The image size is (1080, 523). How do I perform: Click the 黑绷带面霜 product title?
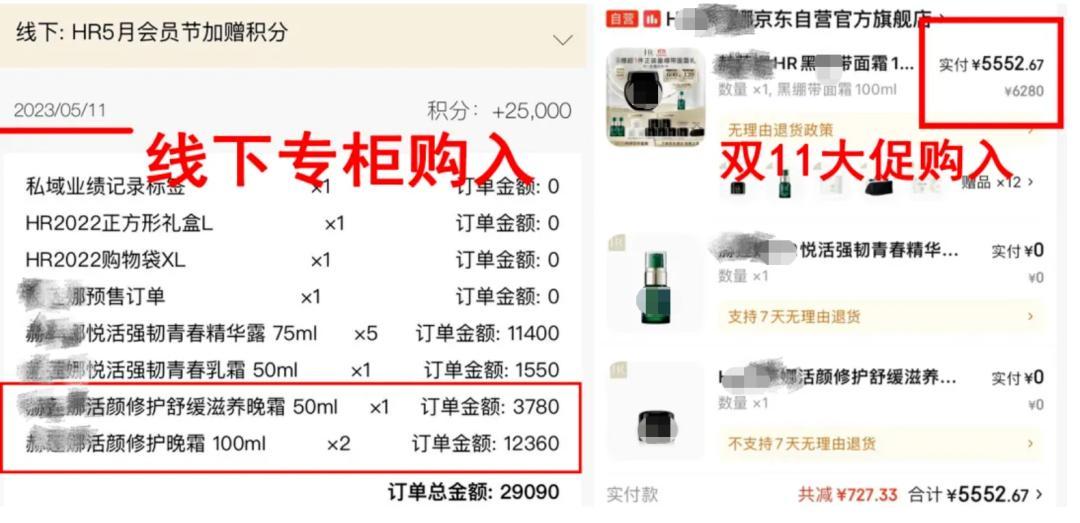click(x=816, y=64)
